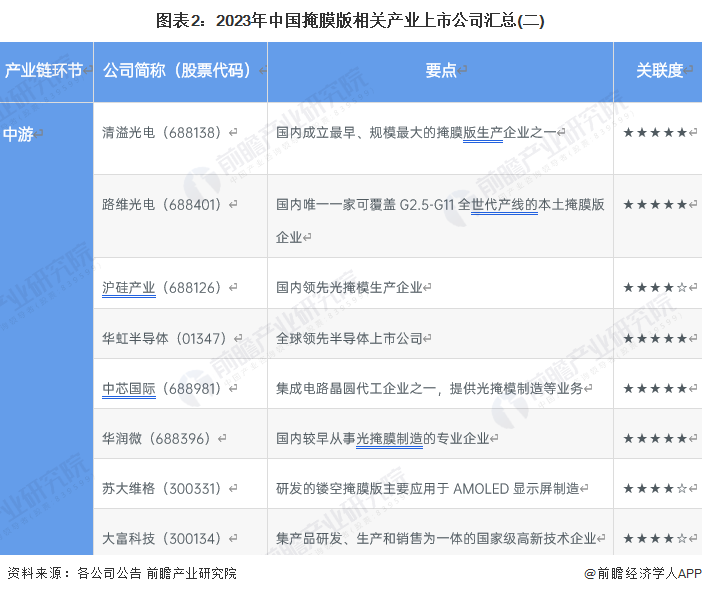Click text 全球领先半导体上市公司
Viewport: 702px width, 594px height.
click(349, 338)
